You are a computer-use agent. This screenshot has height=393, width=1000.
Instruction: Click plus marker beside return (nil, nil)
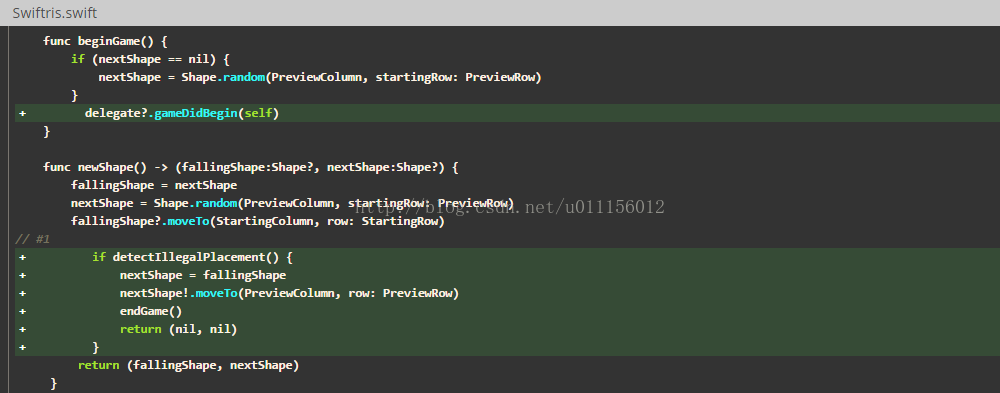(x=23, y=329)
